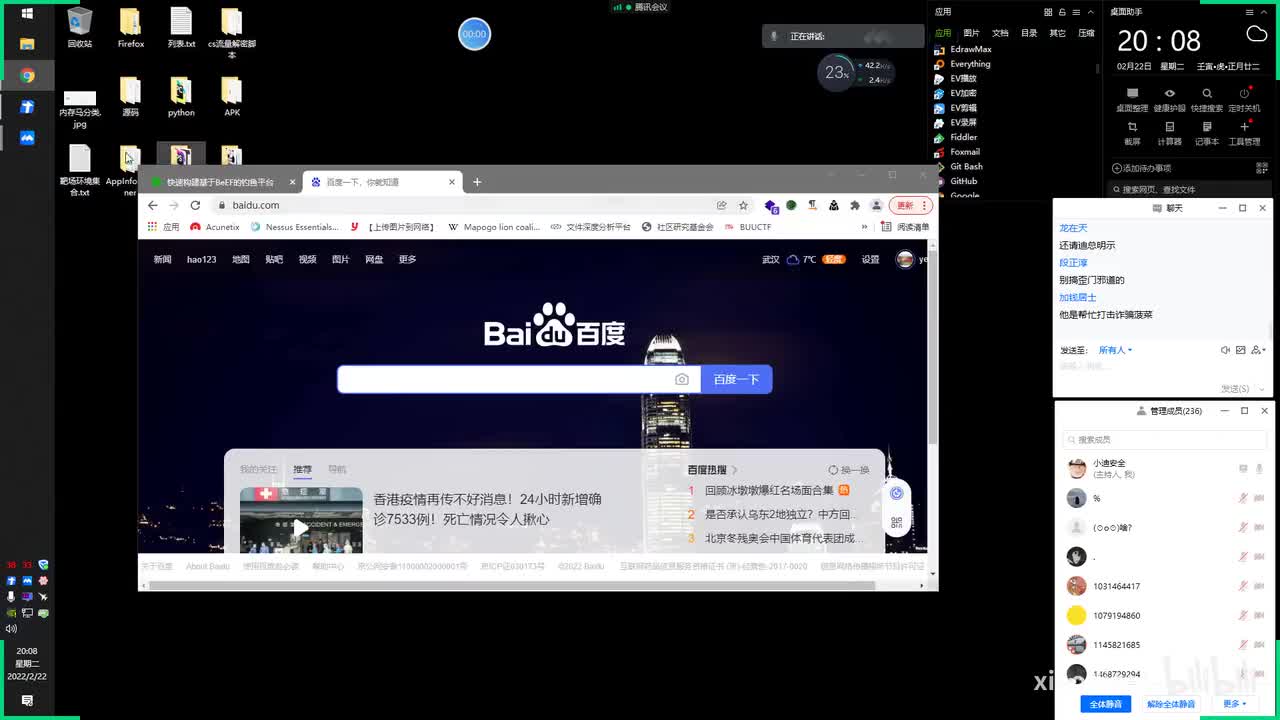Open the 计算器 calculator tool
The height and width of the screenshot is (720, 1280).
(x=1169, y=133)
